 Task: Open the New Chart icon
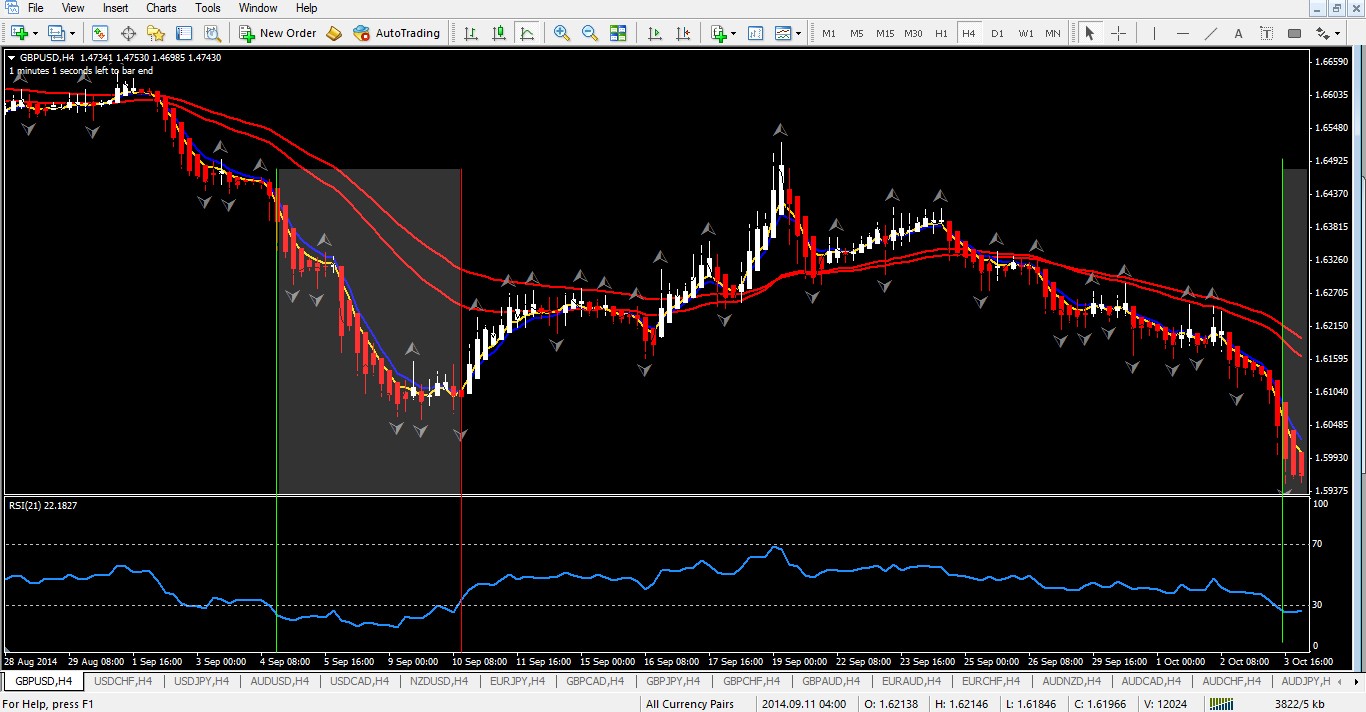coord(19,33)
